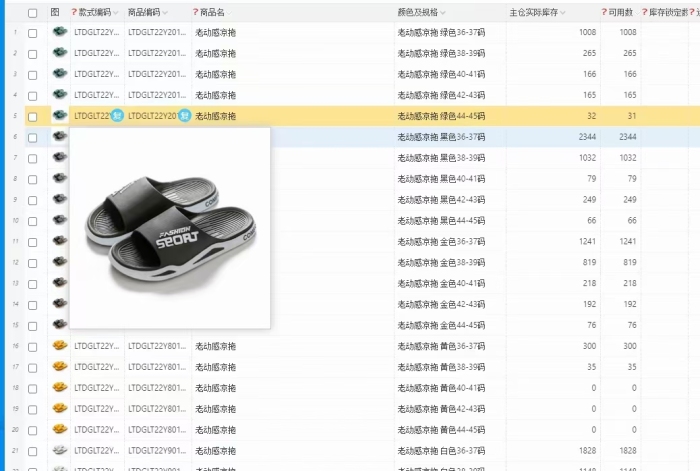Click style code LTDGLT22Y... in 绿色42-43码 row
Image resolution: width=700 pixels, height=471 pixels.
pos(96,95)
